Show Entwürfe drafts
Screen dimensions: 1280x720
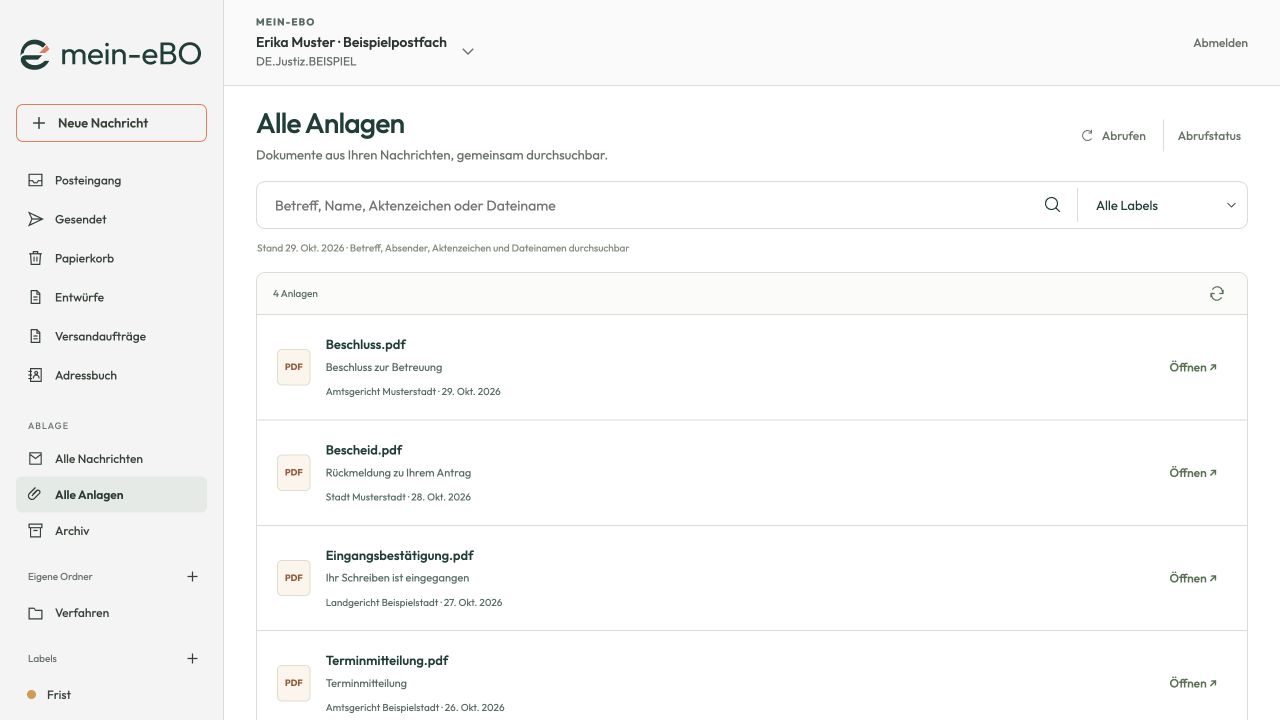click(x=111, y=297)
